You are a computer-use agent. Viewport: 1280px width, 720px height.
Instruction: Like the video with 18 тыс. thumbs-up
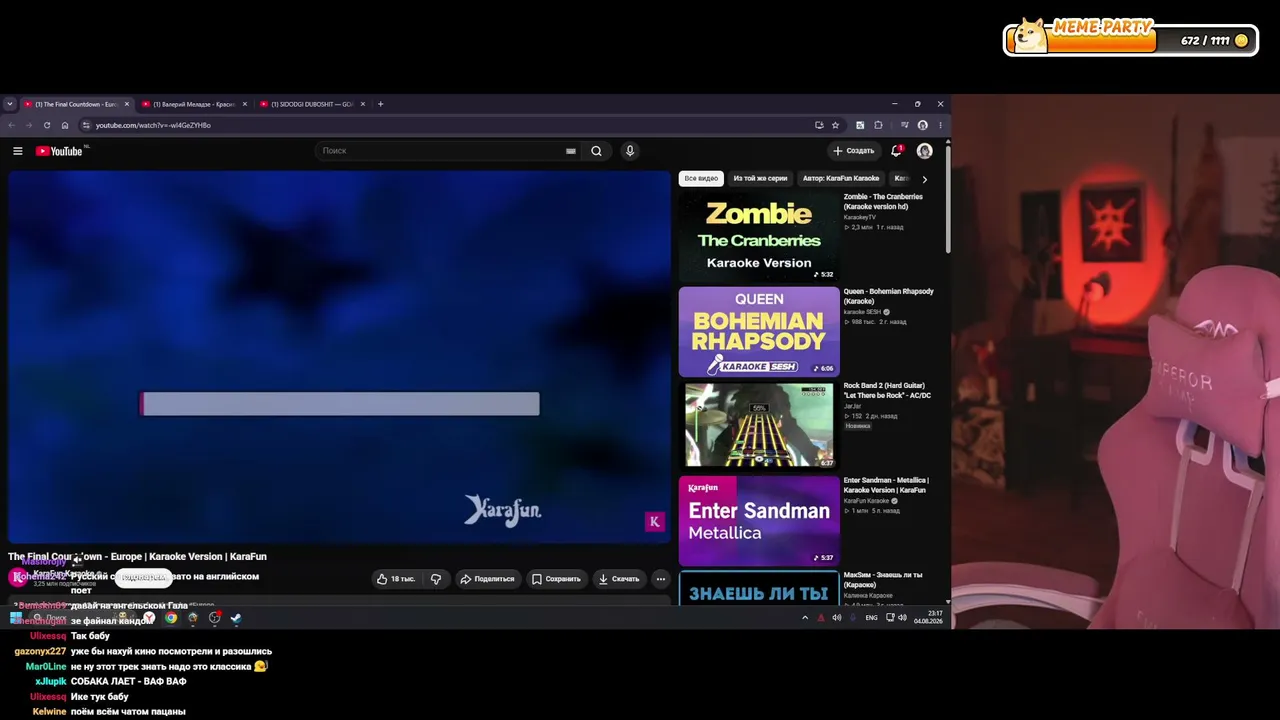396,579
